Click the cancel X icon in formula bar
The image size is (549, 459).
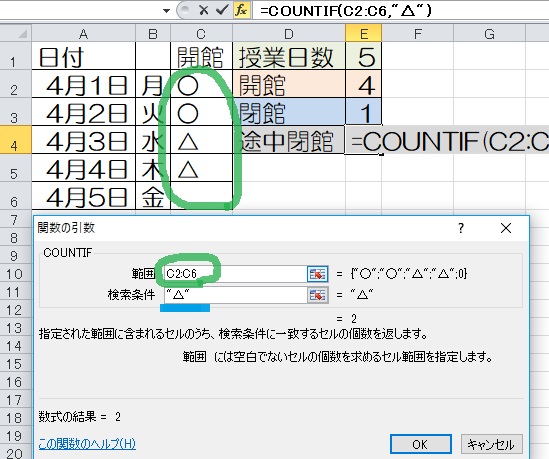[203, 11]
